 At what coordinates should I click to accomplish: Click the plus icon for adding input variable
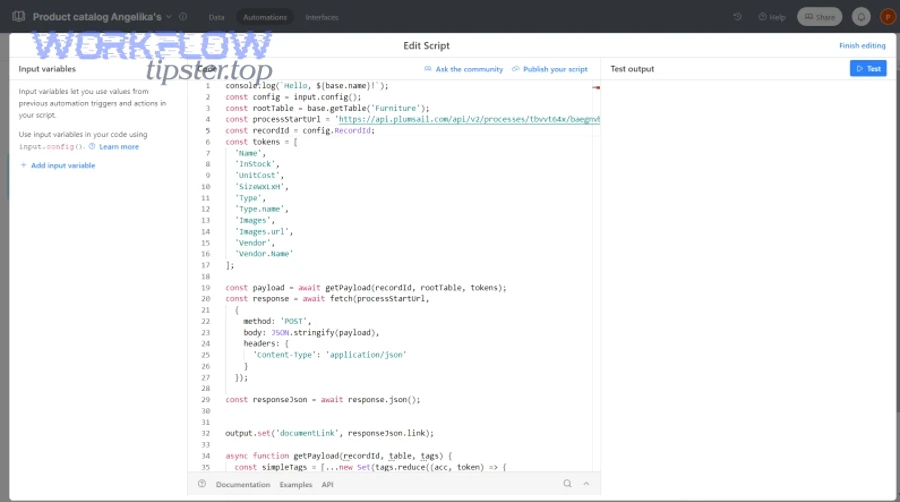point(24,165)
